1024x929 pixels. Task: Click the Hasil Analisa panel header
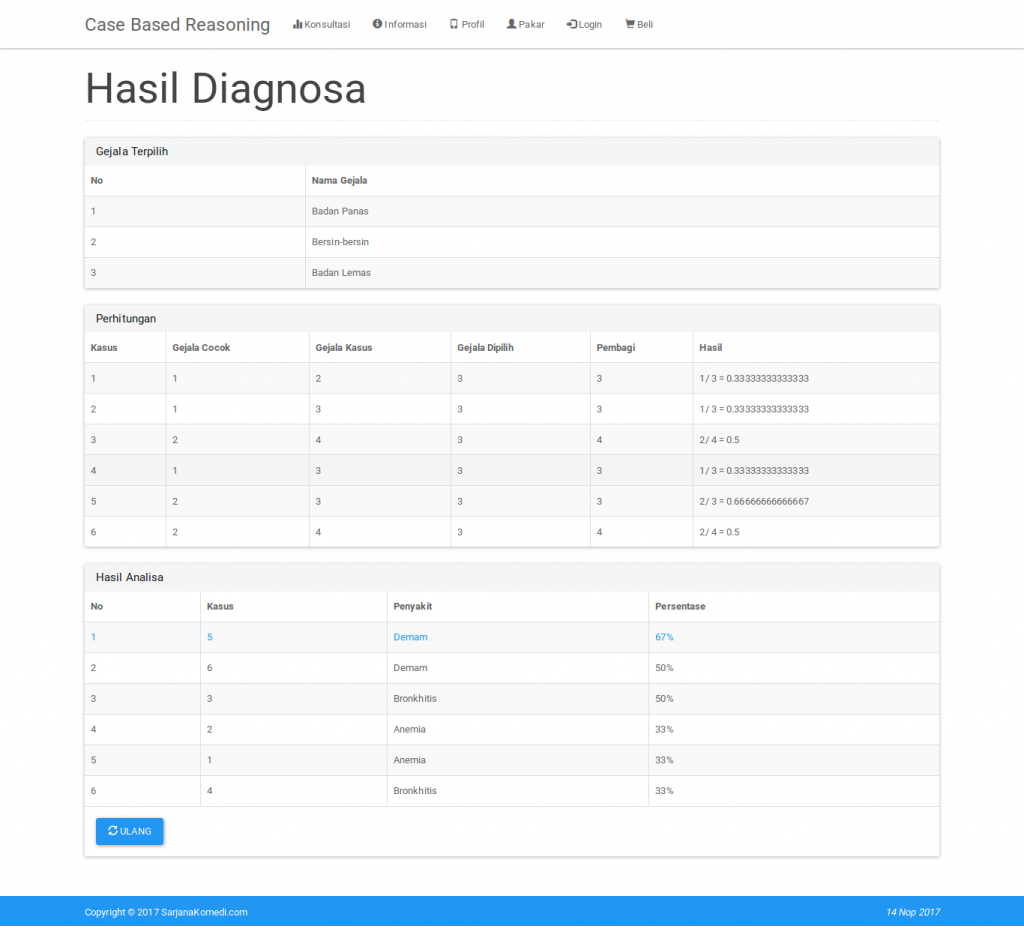[511, 577]
